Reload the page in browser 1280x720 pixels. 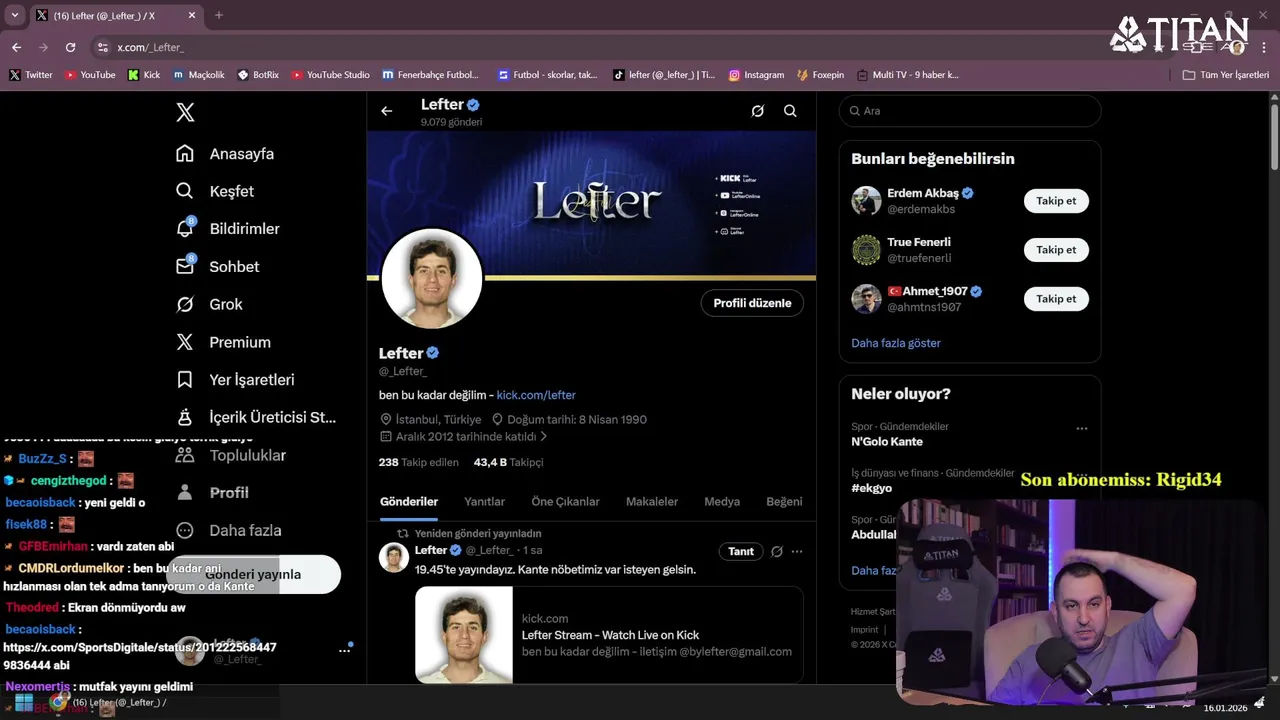coord(70,47)
